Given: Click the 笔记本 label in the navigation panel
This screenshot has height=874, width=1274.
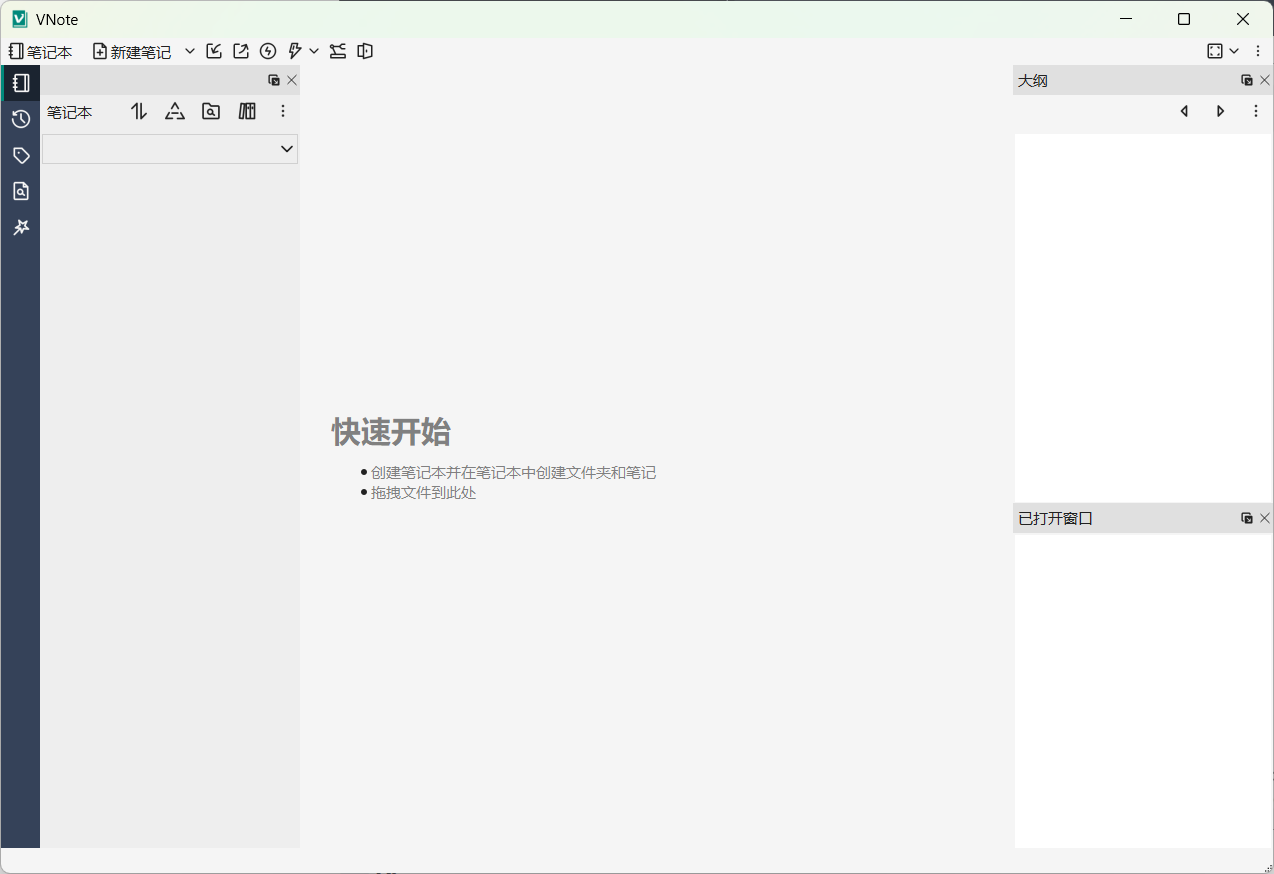Looking at the screenshot, I should (69, 112).
